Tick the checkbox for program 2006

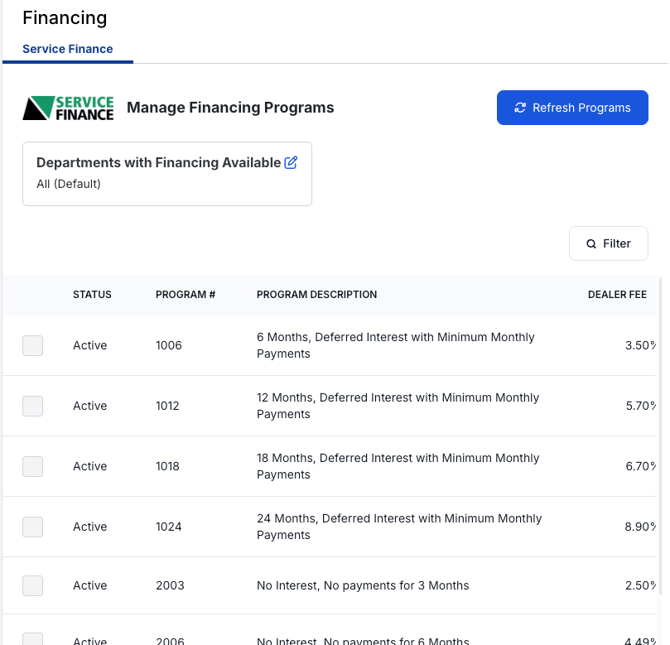32,639
